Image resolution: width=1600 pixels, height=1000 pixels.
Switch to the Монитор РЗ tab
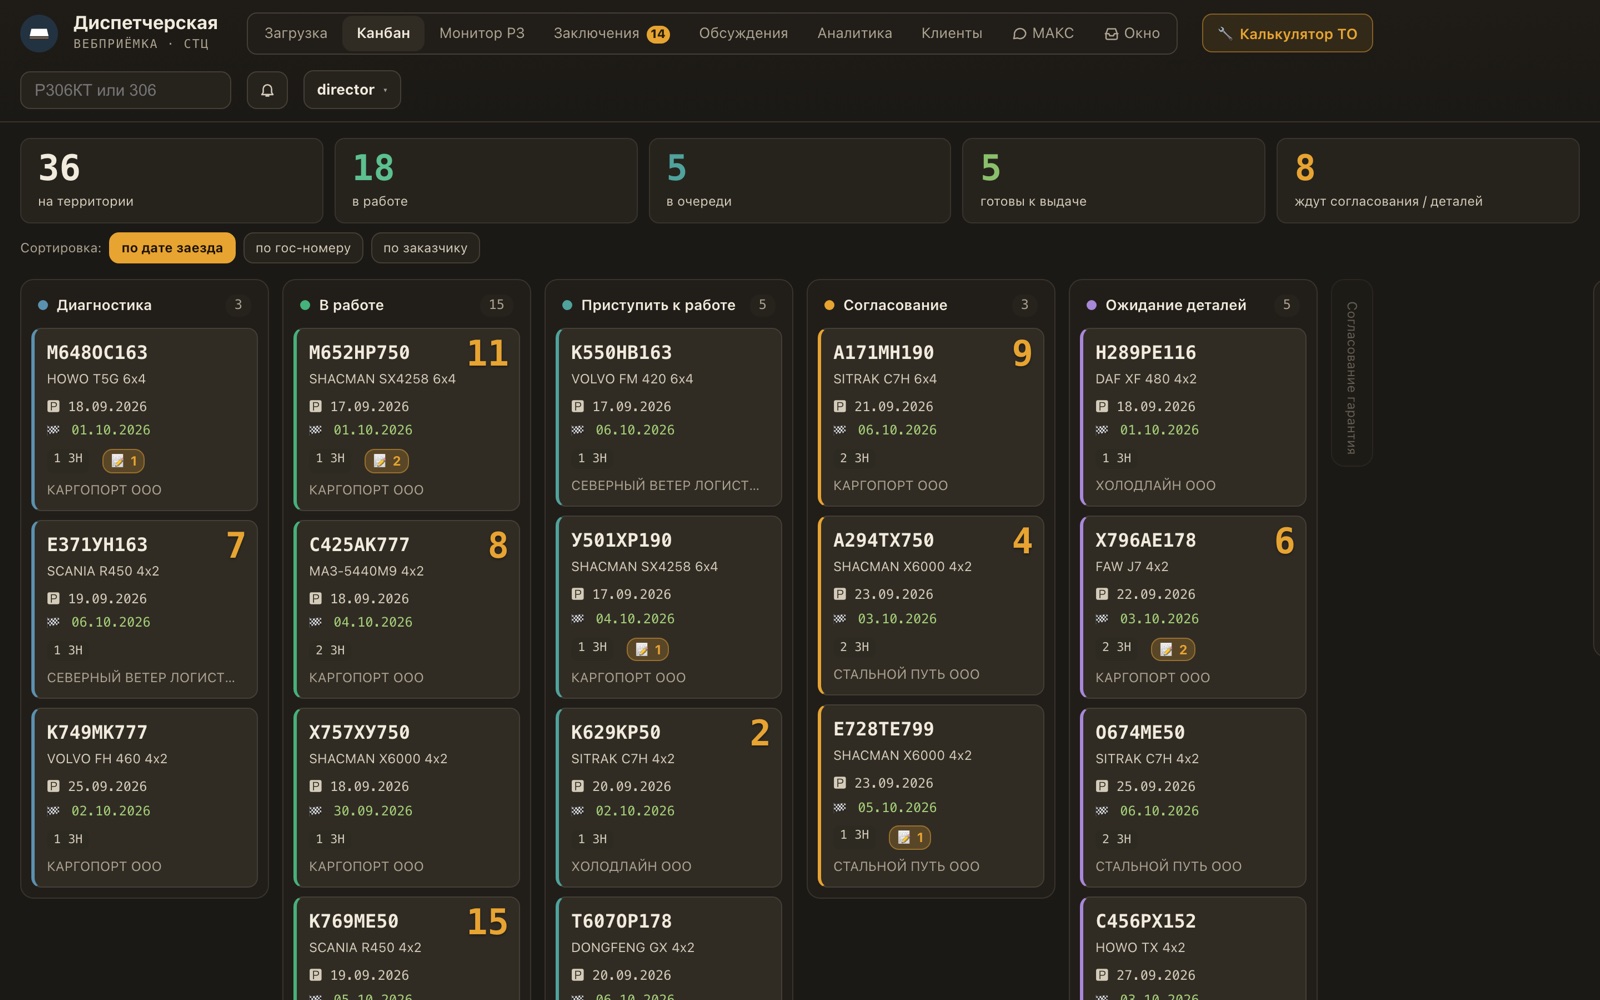pos(482,33)
